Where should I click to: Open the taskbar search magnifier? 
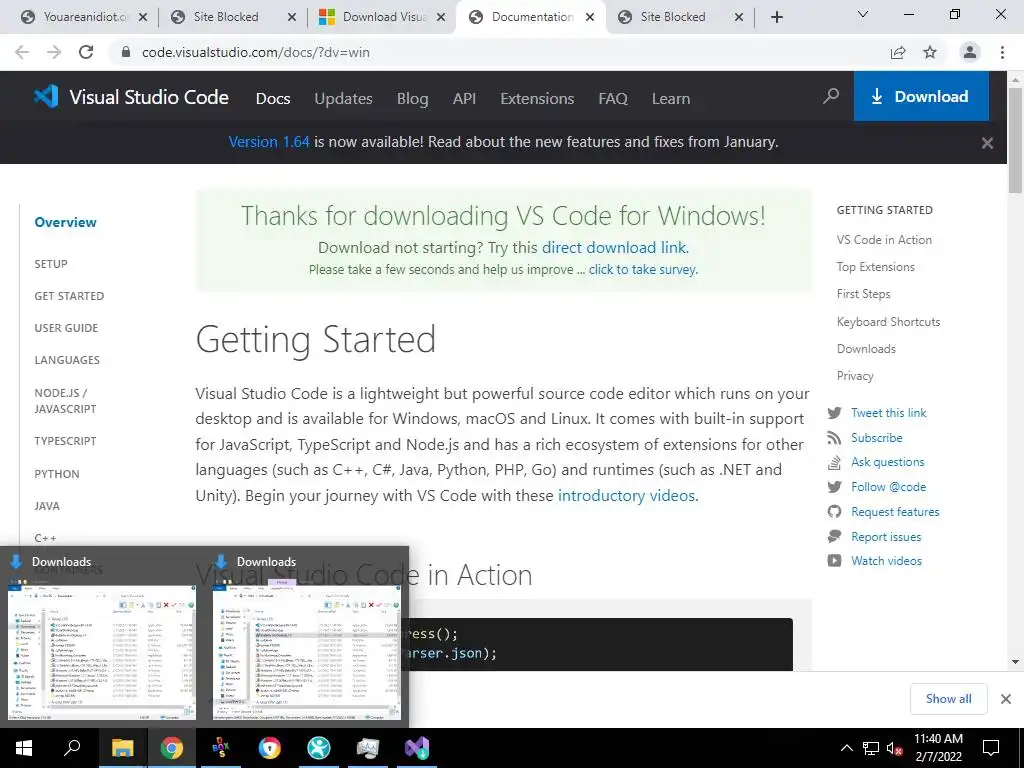pos(72,748)
